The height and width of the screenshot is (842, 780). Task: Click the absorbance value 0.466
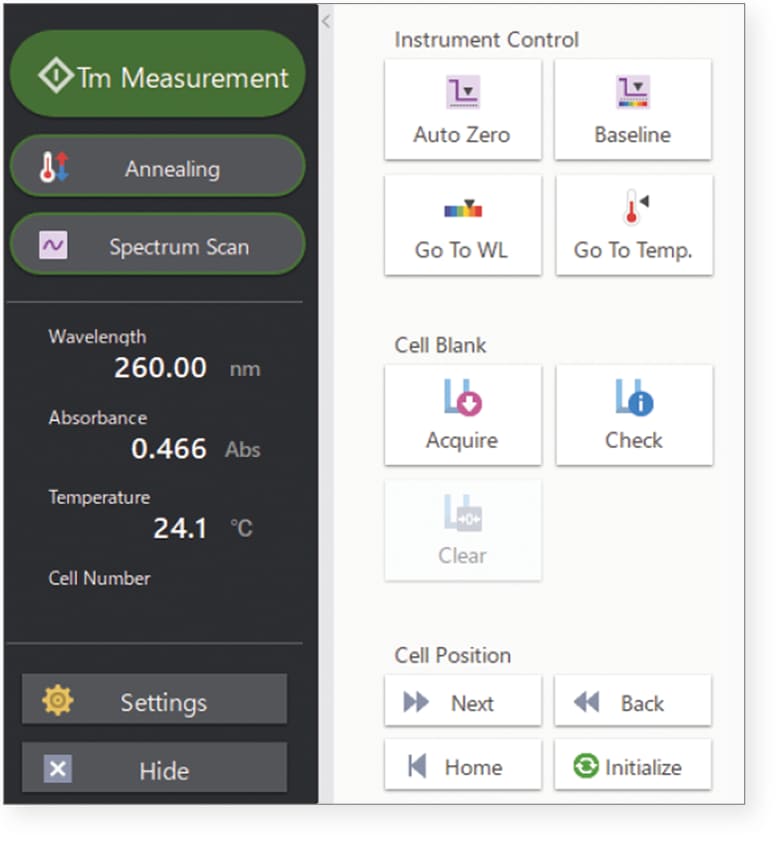tap(169, 449)
